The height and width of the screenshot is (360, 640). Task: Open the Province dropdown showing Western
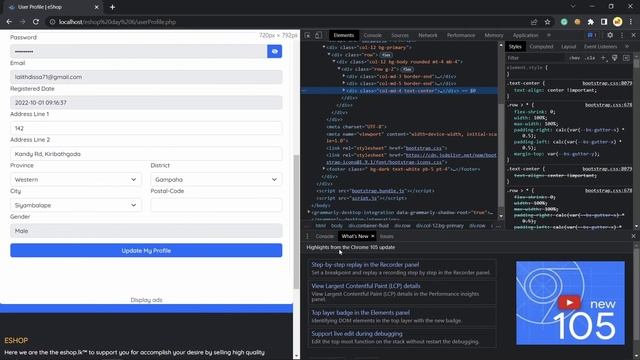(x=76, y=180)
